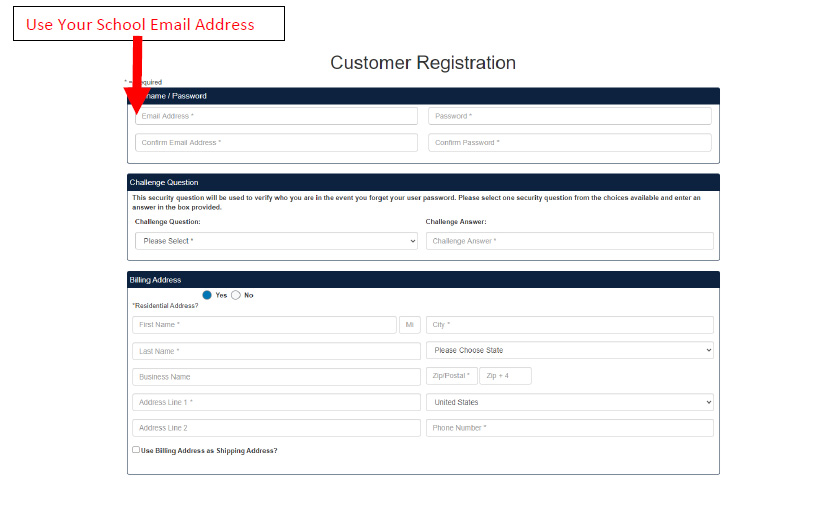This screenshot has height=511, width=818.
Task: Open the Challenge Question dropdown
Action: 276,241
